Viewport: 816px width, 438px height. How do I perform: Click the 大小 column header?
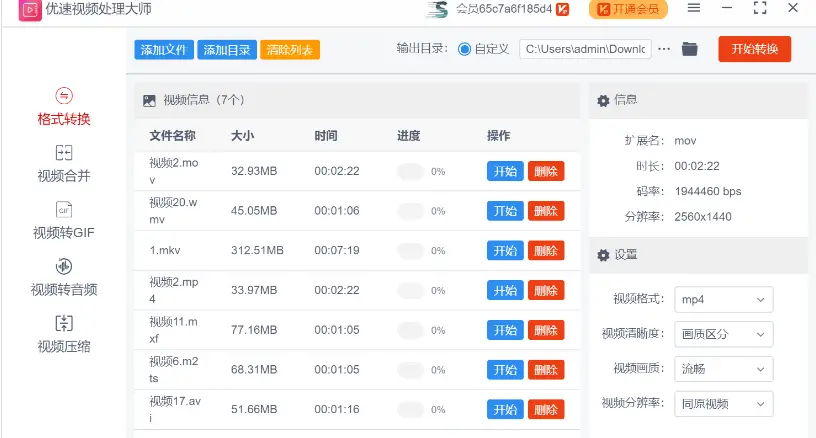pos(243,136)
